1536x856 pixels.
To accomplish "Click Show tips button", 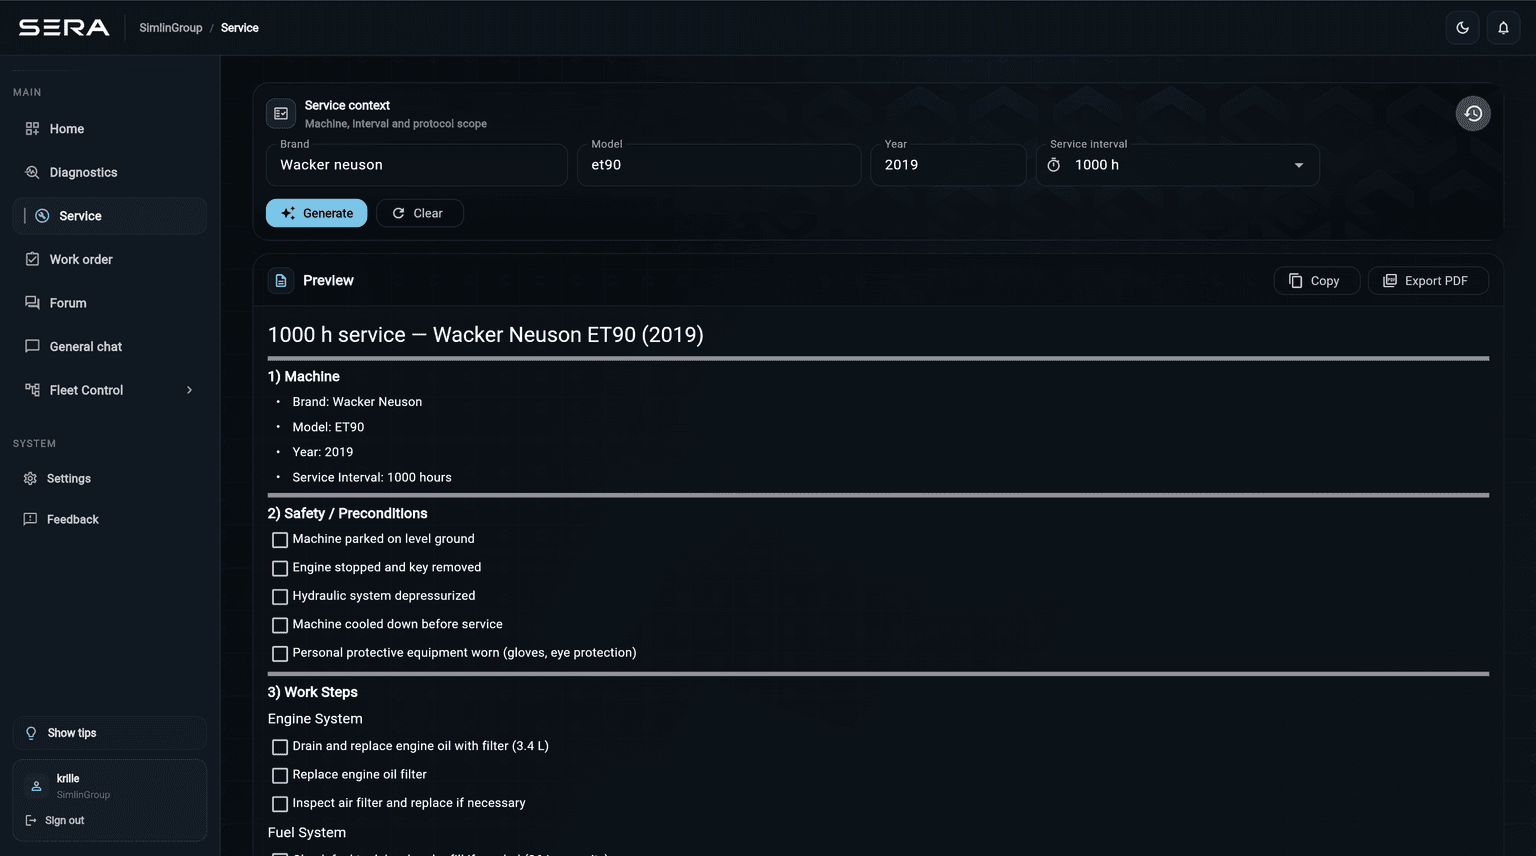I will coord(109,733).
